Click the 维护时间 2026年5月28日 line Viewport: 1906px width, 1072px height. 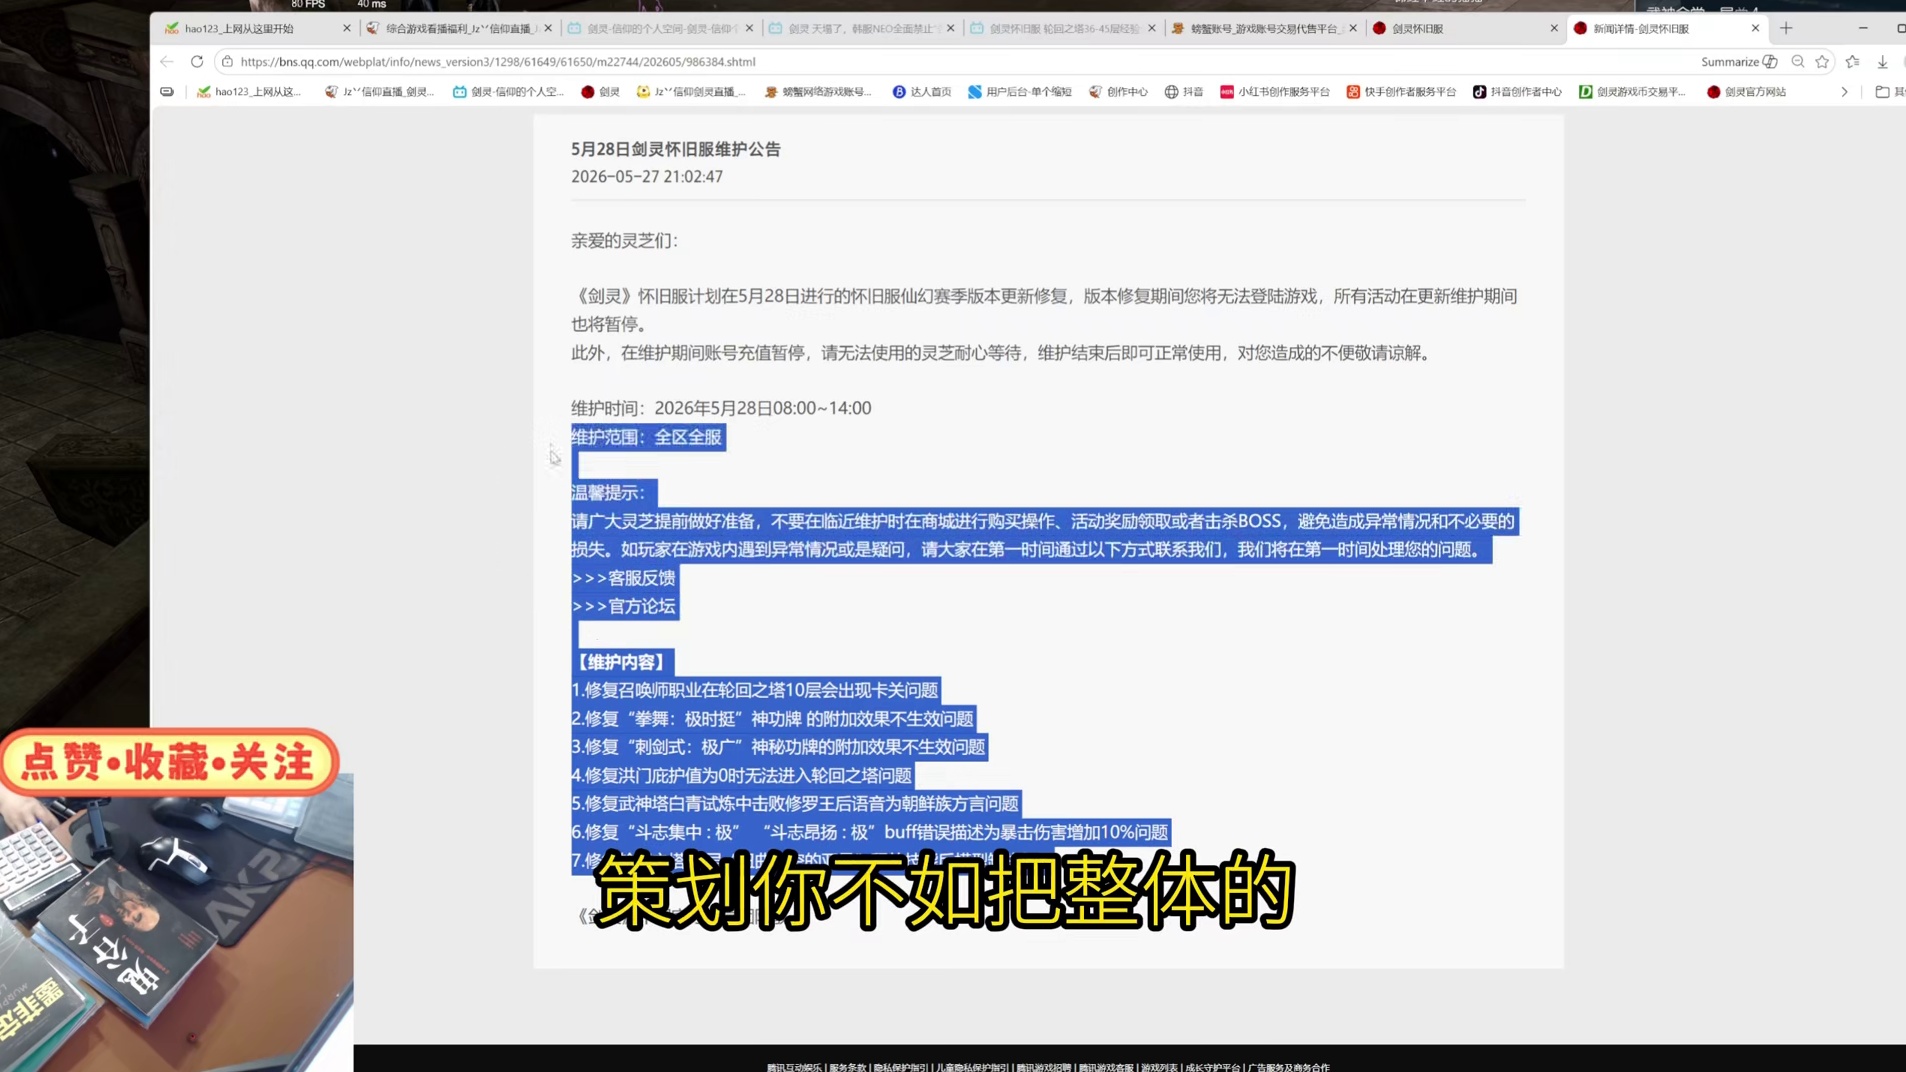point(721,408)
